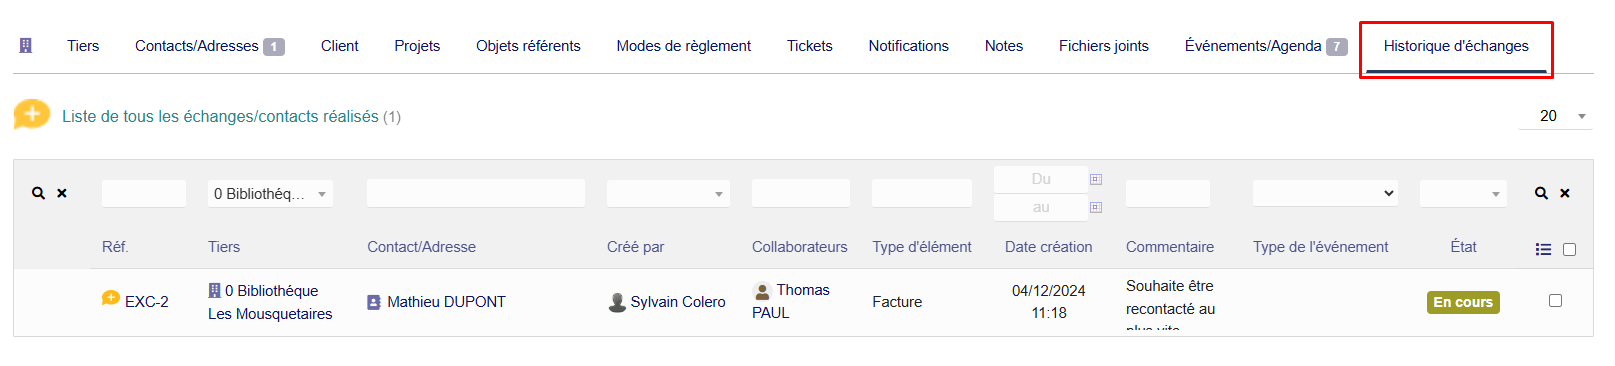Switch to the Événements/Agenda tab
The image size is (1615, 366).
1266,46
